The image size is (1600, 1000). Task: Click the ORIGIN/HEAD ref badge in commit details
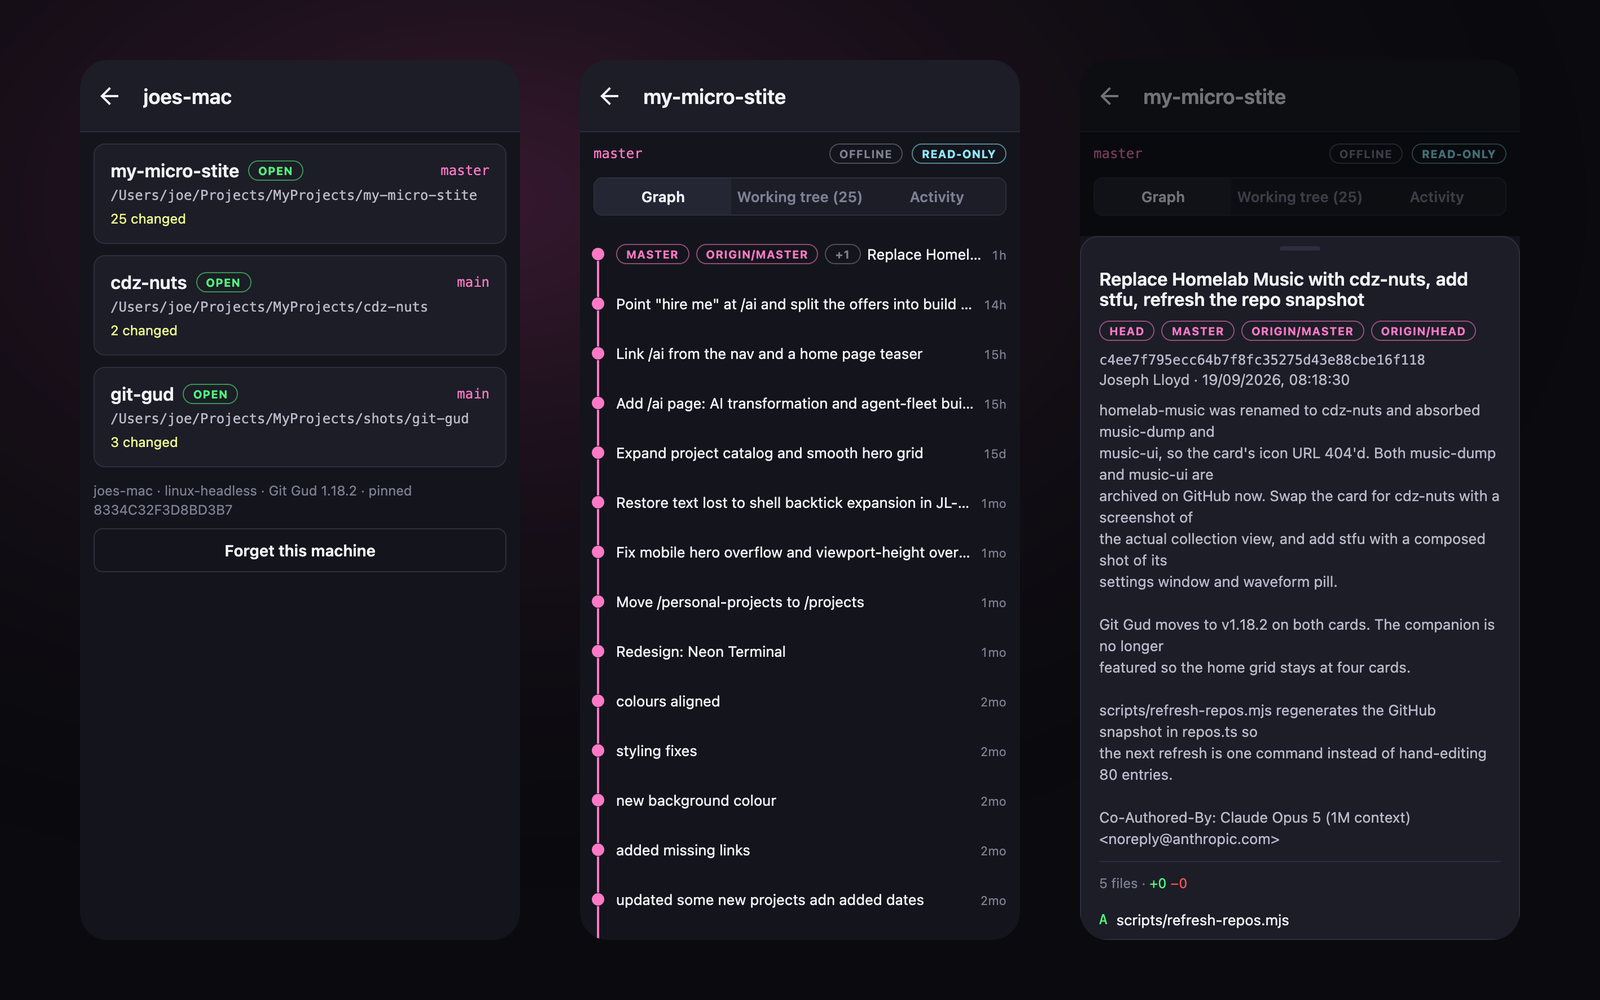tap(1423, 331)
